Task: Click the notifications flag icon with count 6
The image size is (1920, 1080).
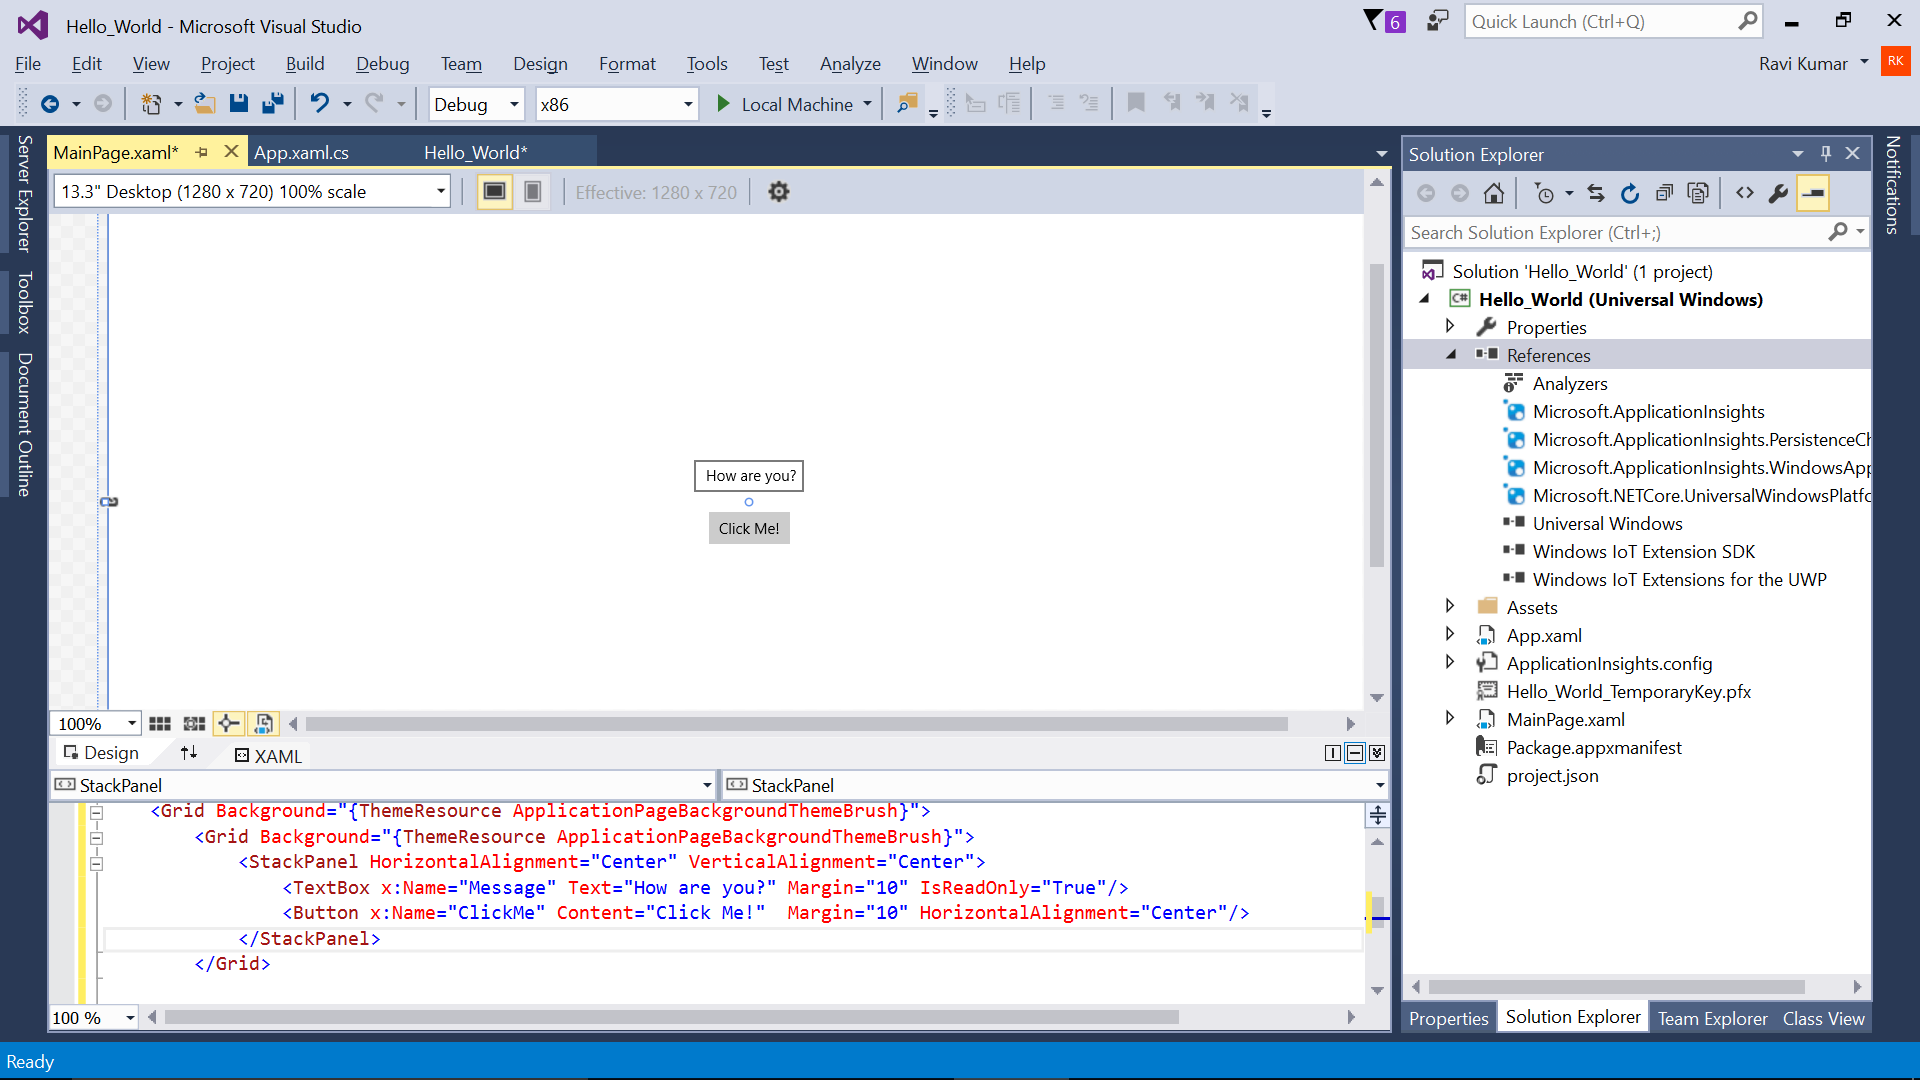Action: pyautogui.click(x=1385, y=21)
